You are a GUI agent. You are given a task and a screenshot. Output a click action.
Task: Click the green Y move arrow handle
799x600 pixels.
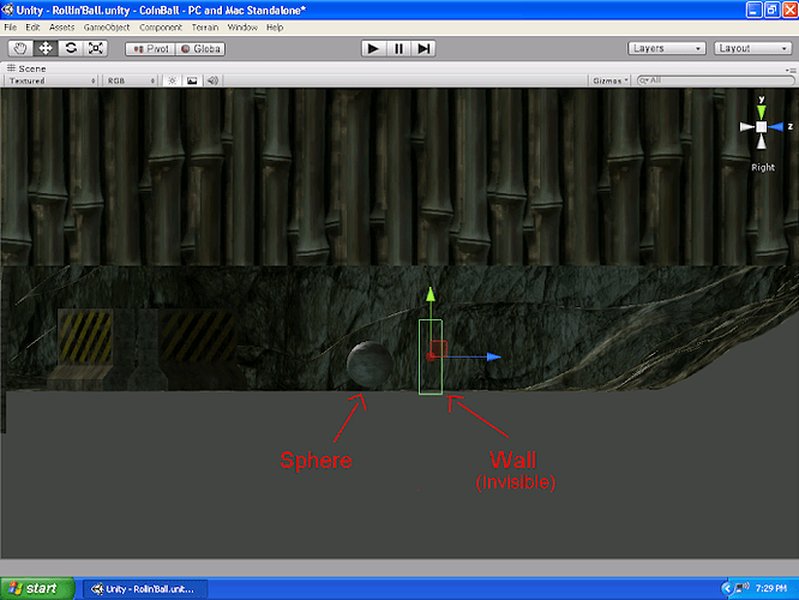pos(431,294)
